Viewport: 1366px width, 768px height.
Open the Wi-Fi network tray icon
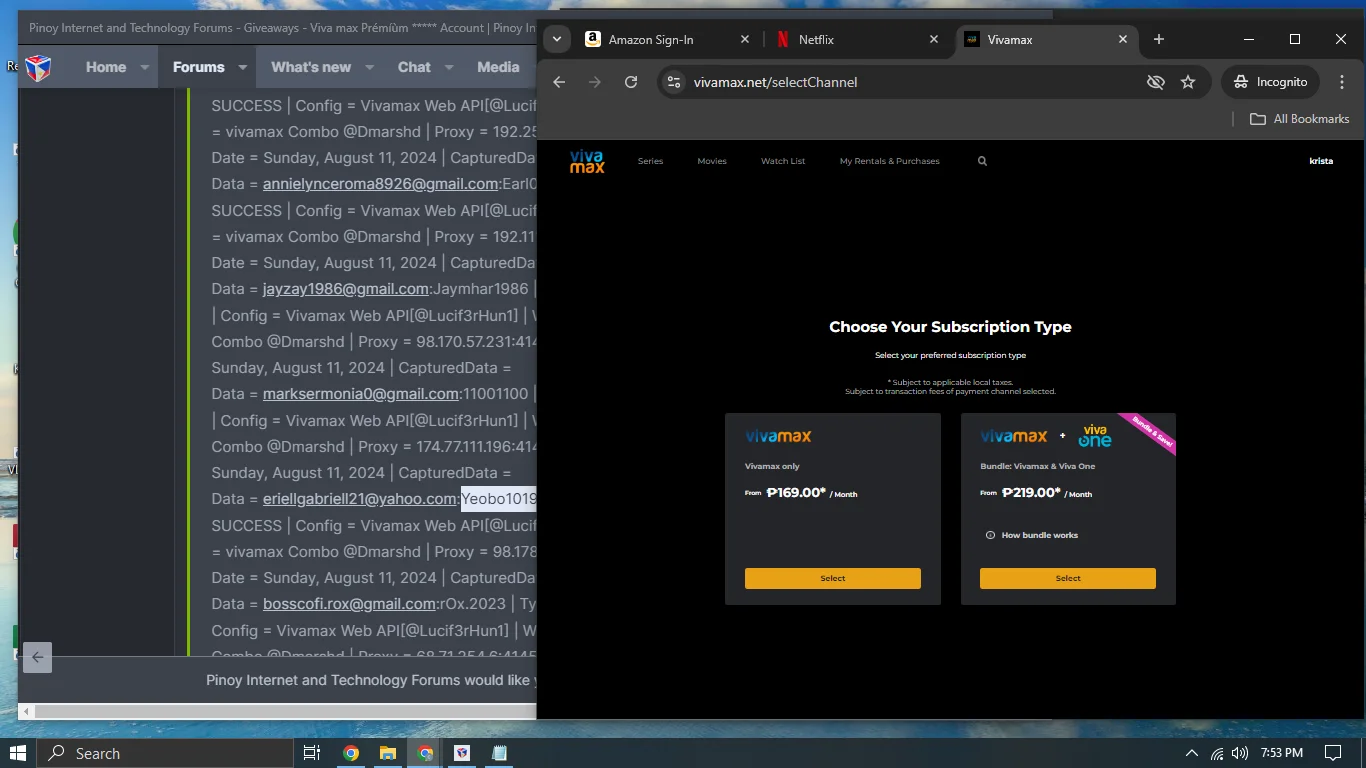click(x=1216, y=753)
